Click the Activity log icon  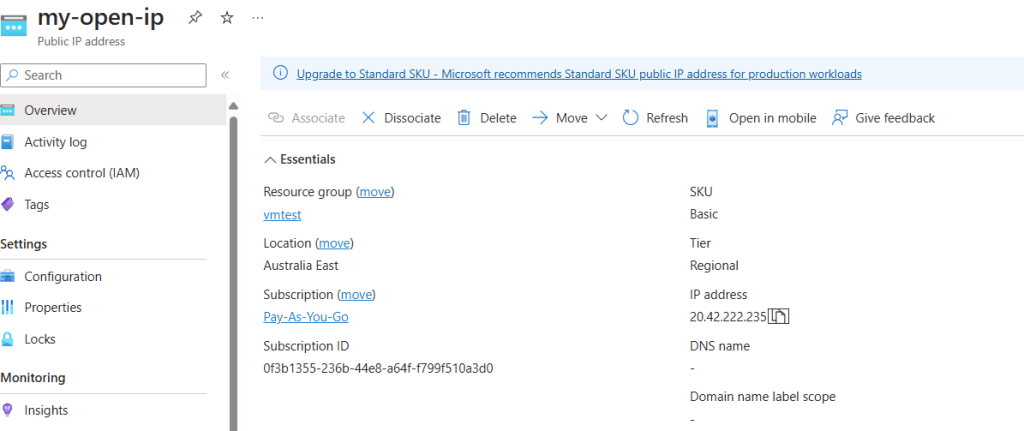coord(8,142)
